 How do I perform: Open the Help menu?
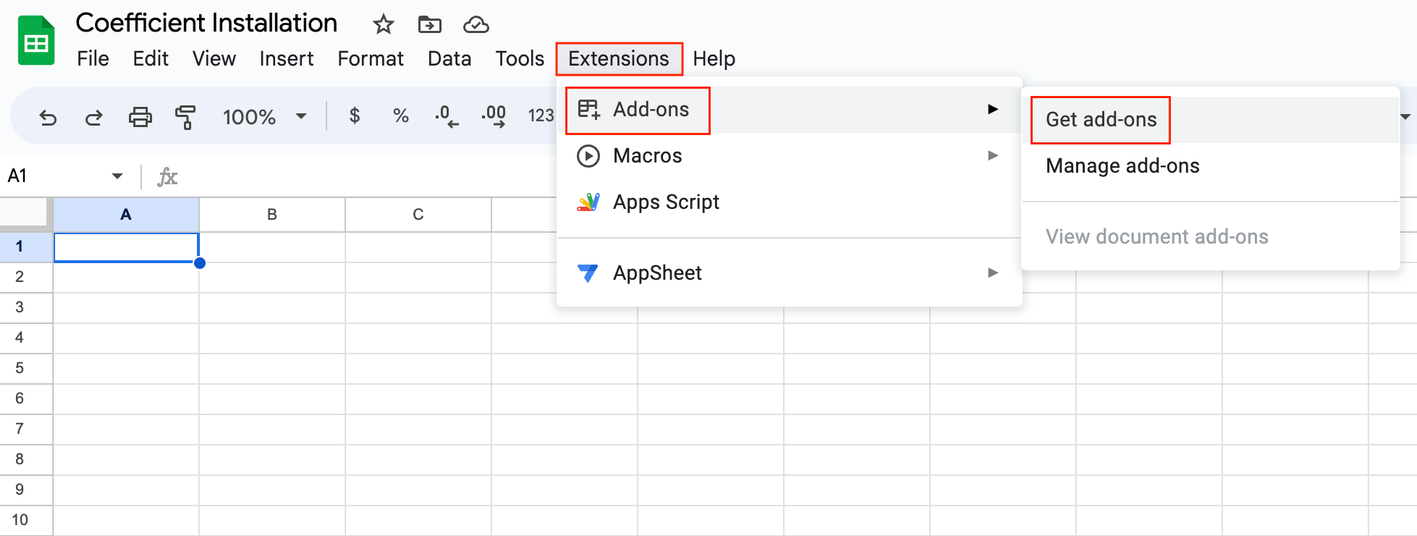coord(714,59)
